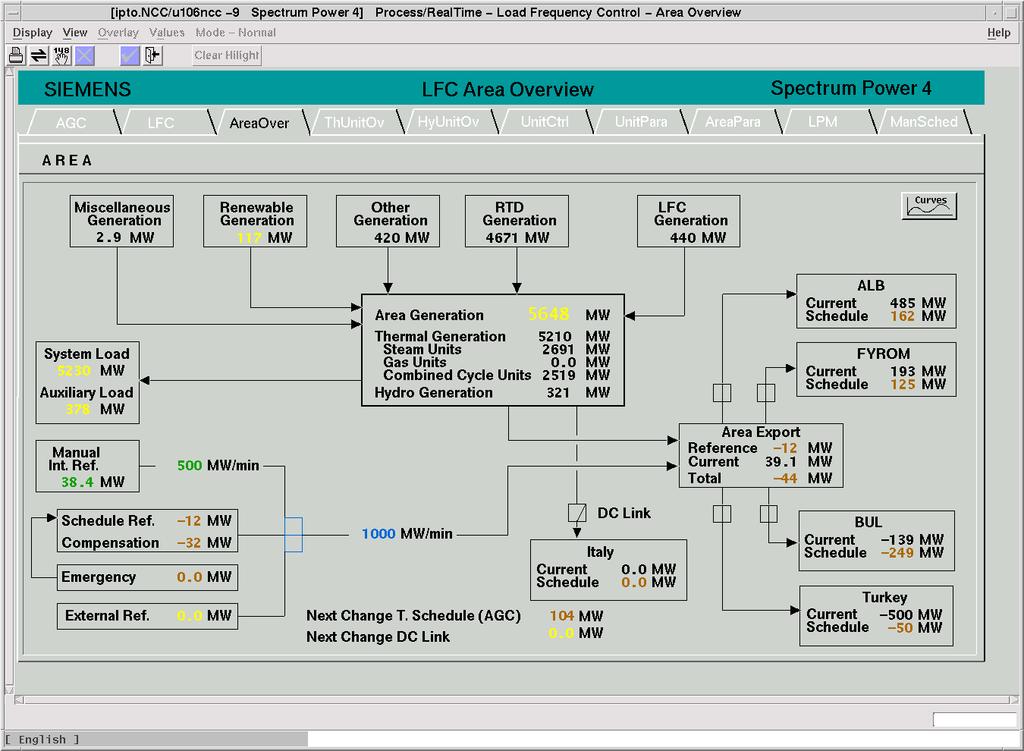The width and height of the screenshot is (1024, 751).
Task: Click the Mode – Normal menu item
Action: (x=236, y=33)
